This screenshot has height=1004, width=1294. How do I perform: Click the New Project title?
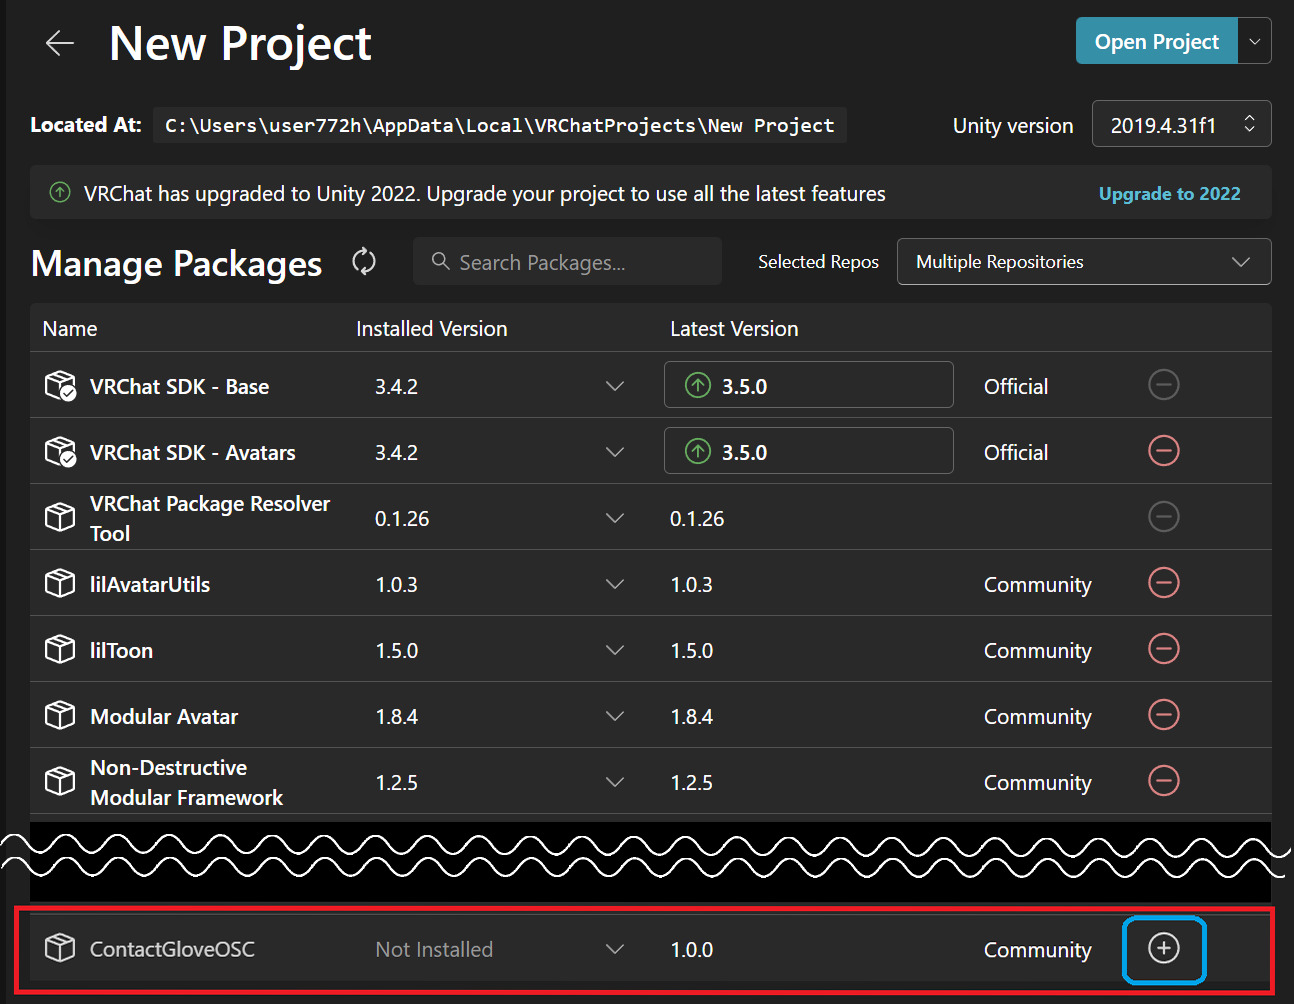240,44
